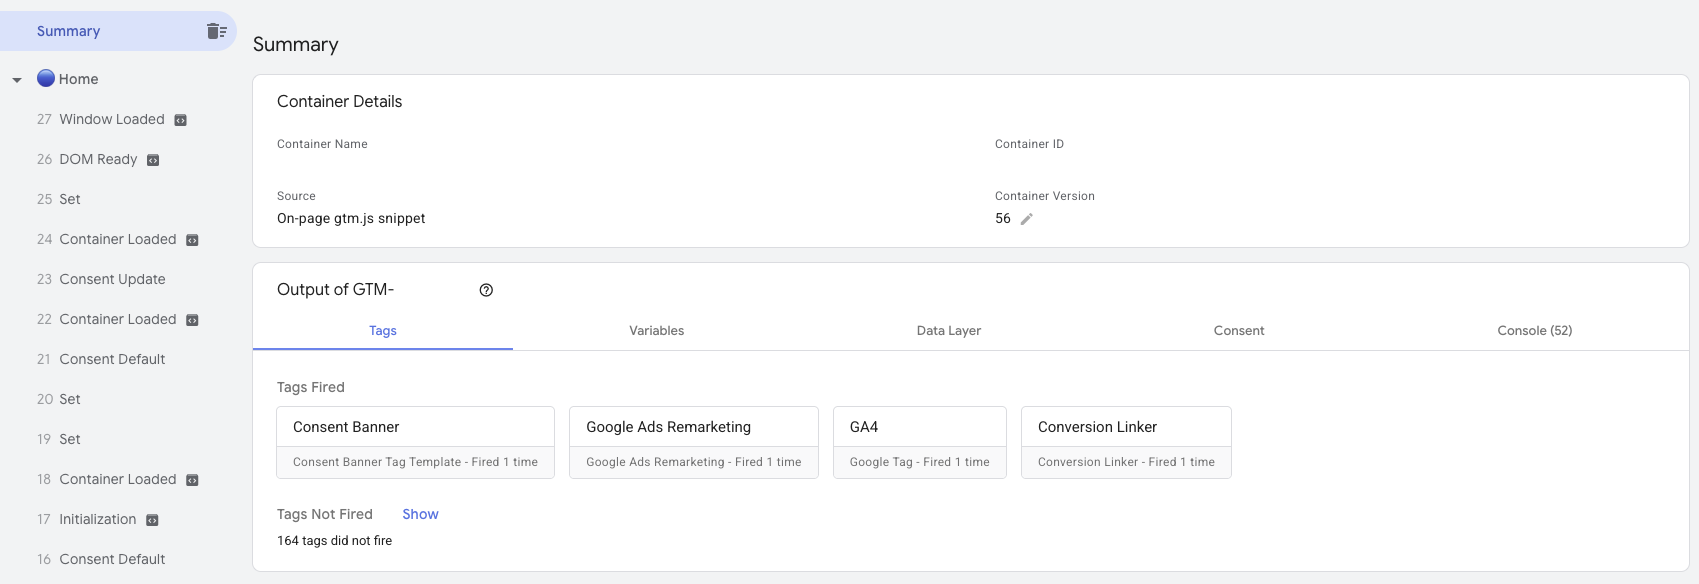The width and height of the screenshot is (1699, 584).
Task: Open the Console (52) tab
Action: coord(1534,331)
